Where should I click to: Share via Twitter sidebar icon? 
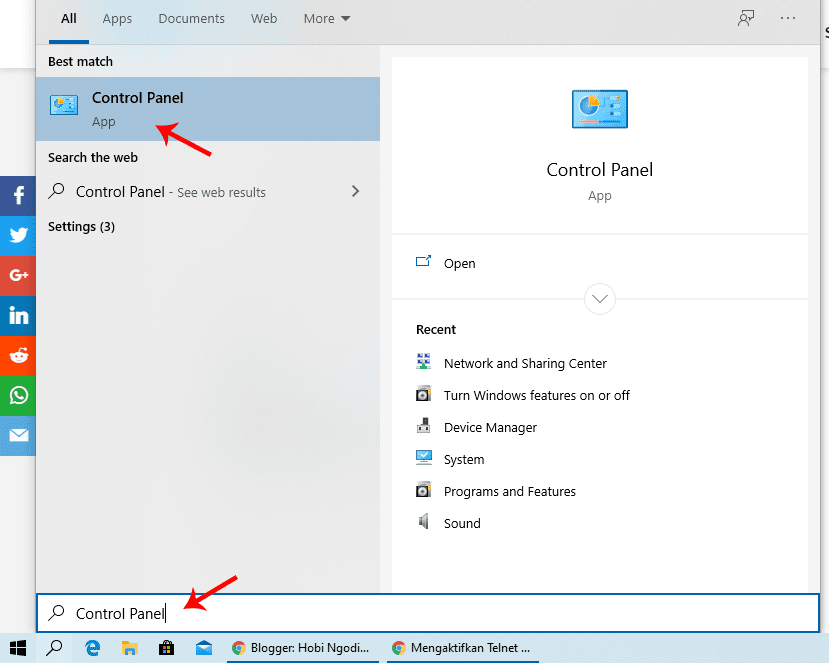[x=18, y=236]
